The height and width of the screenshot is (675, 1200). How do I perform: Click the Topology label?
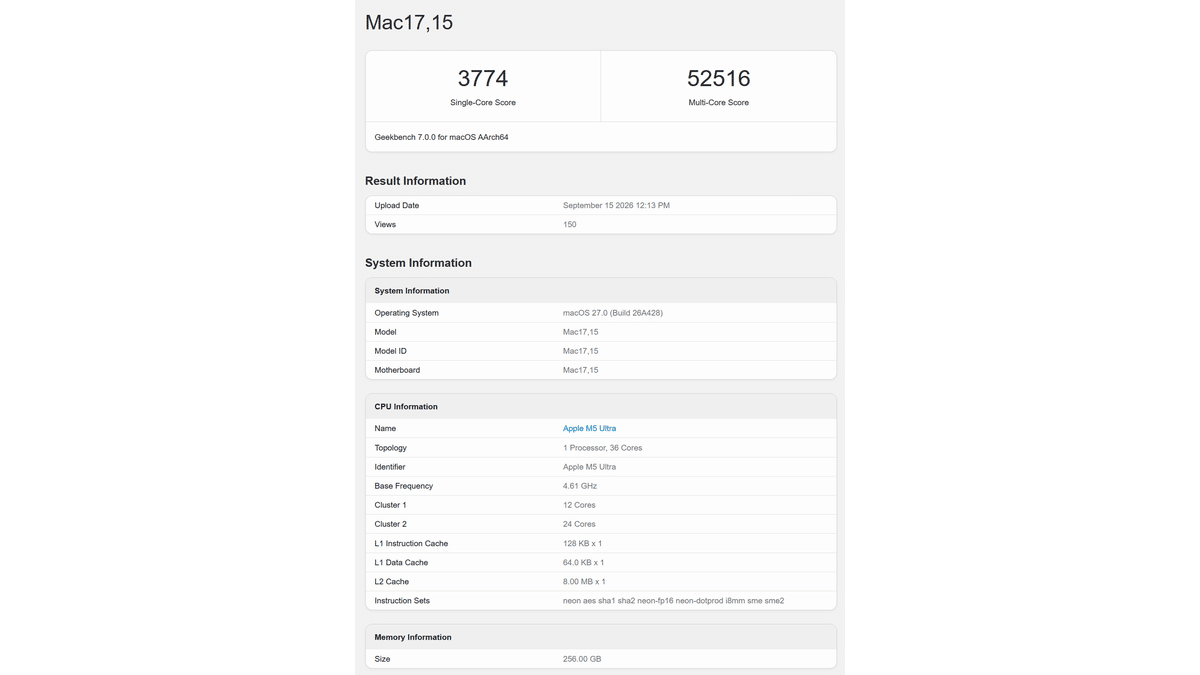[390, 448]
